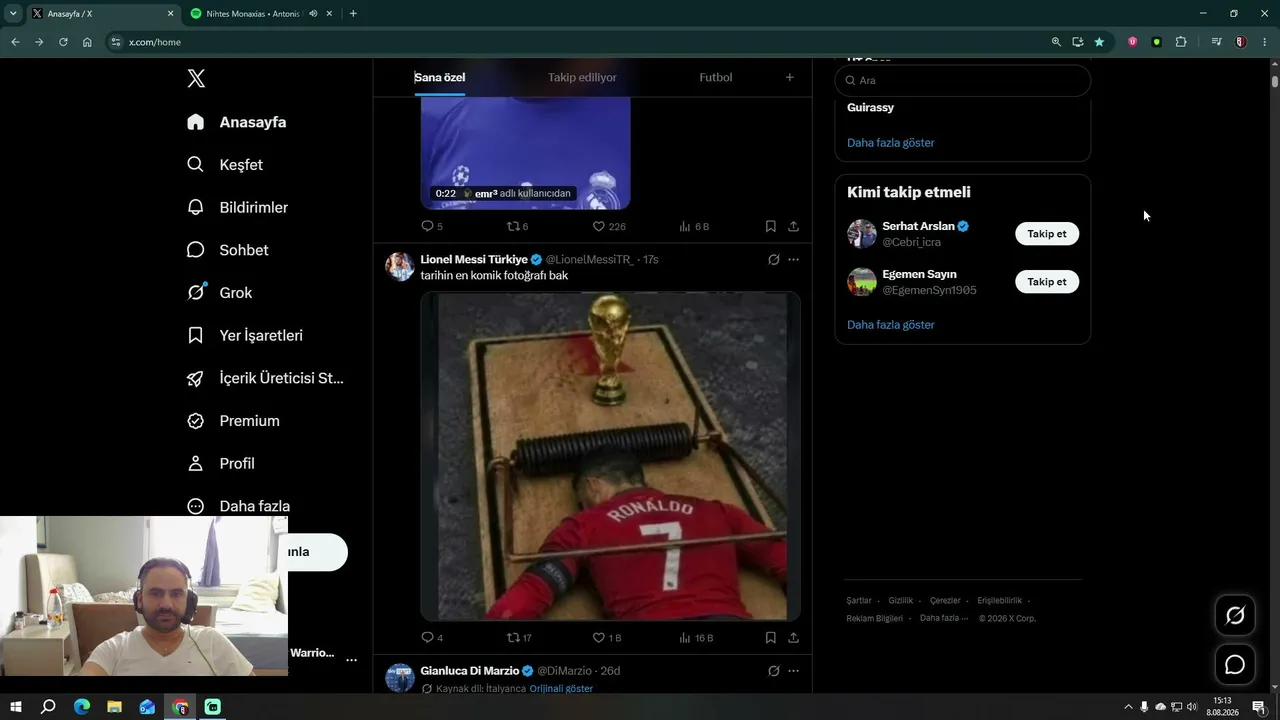The image size is (1280, 720).
Task: Reply to the video post with 5 replies
Action: click(x=432, y=226)
